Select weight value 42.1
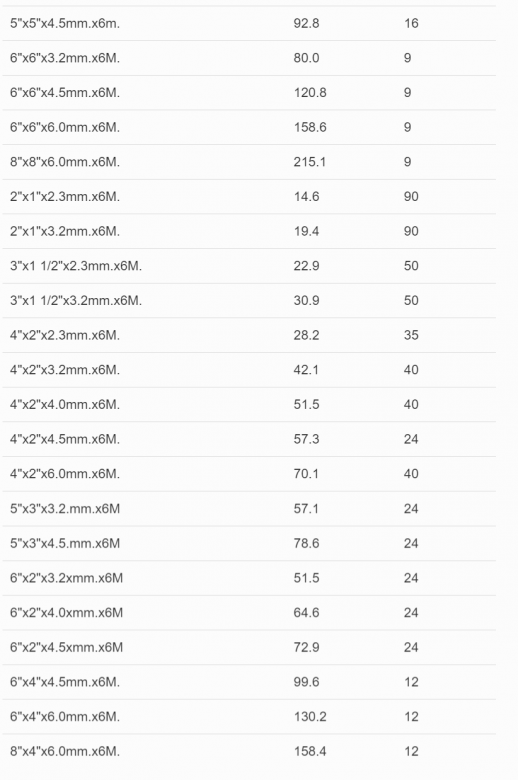Image resolution: width=518 pixels, height=780 pixels. point(306,370)
